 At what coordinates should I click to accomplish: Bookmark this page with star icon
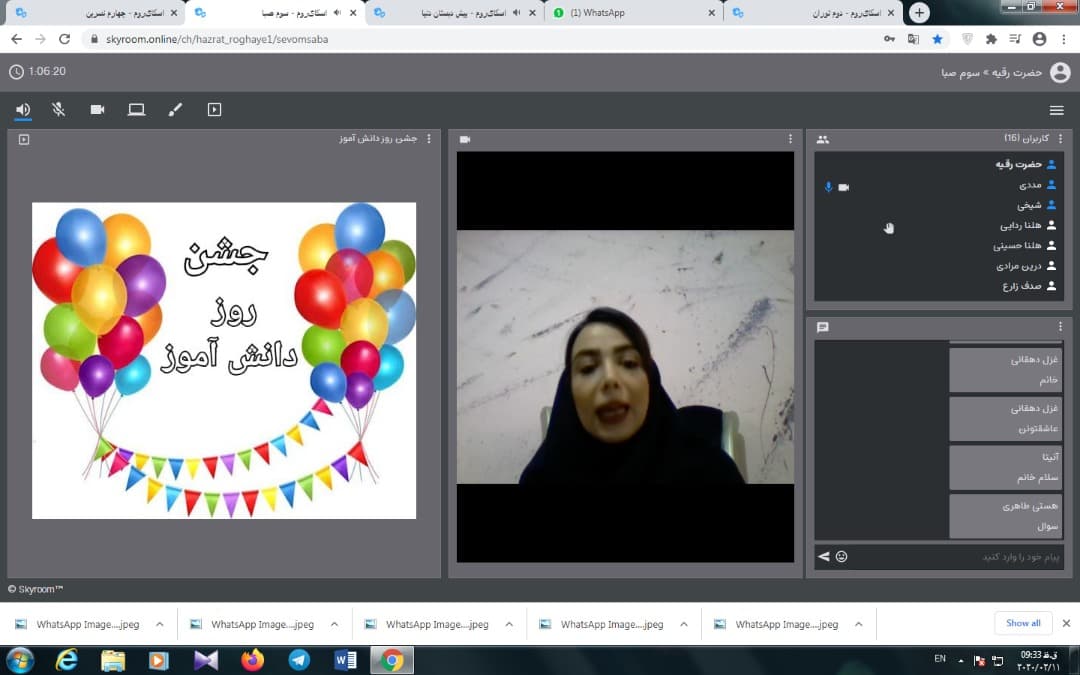coord(937,39)
